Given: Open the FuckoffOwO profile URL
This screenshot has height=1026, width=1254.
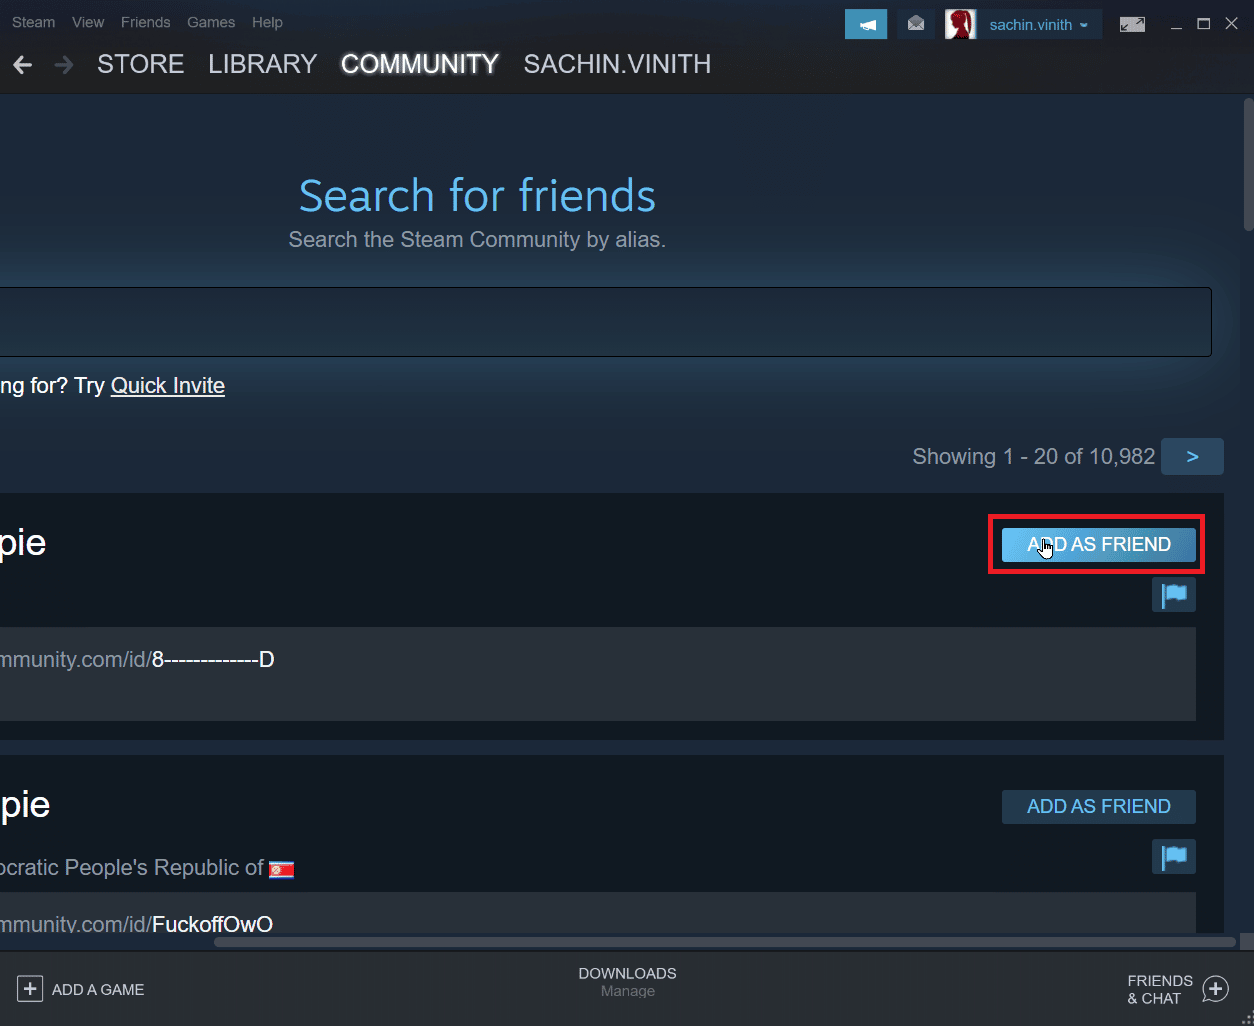Looking at the screenshot, I should click(136, 924).
